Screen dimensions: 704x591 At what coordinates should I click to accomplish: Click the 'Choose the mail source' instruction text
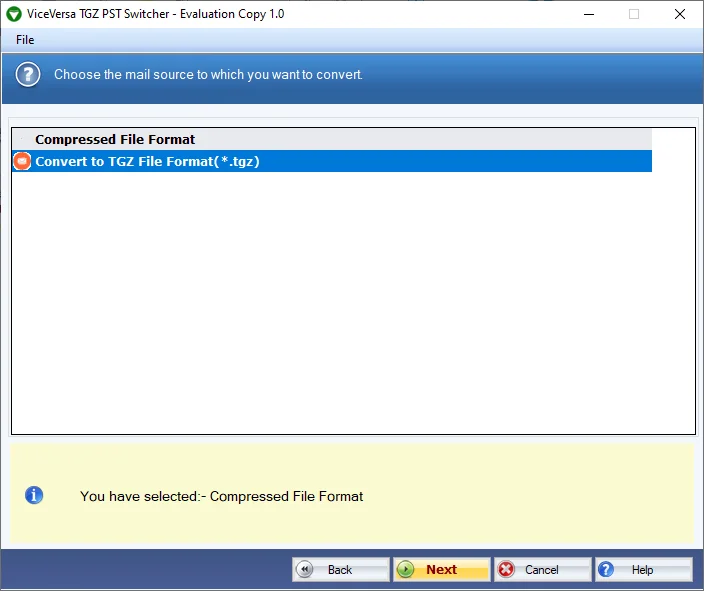click(x=208, y=75)
